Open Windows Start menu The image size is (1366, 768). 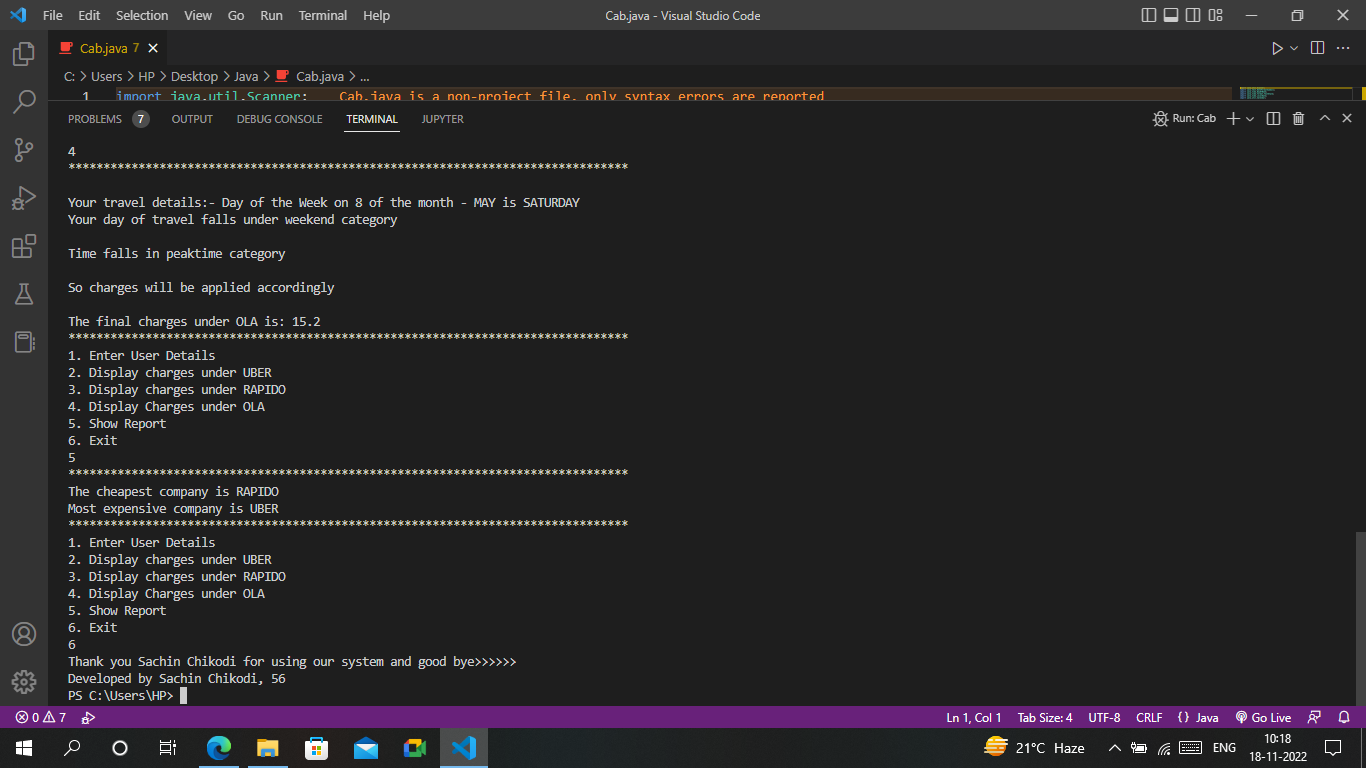(24, 748)
